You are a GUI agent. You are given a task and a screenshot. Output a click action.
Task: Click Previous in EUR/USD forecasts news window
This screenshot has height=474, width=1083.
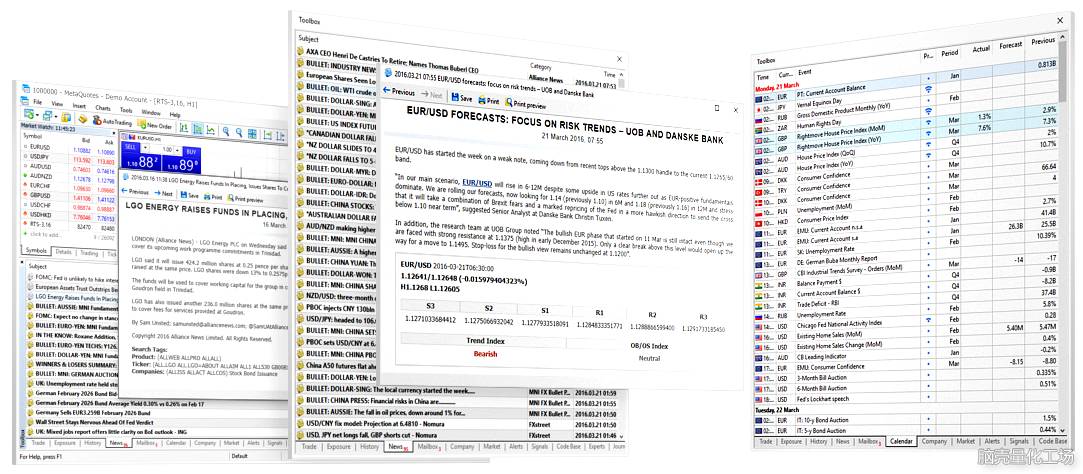[399, 91]
